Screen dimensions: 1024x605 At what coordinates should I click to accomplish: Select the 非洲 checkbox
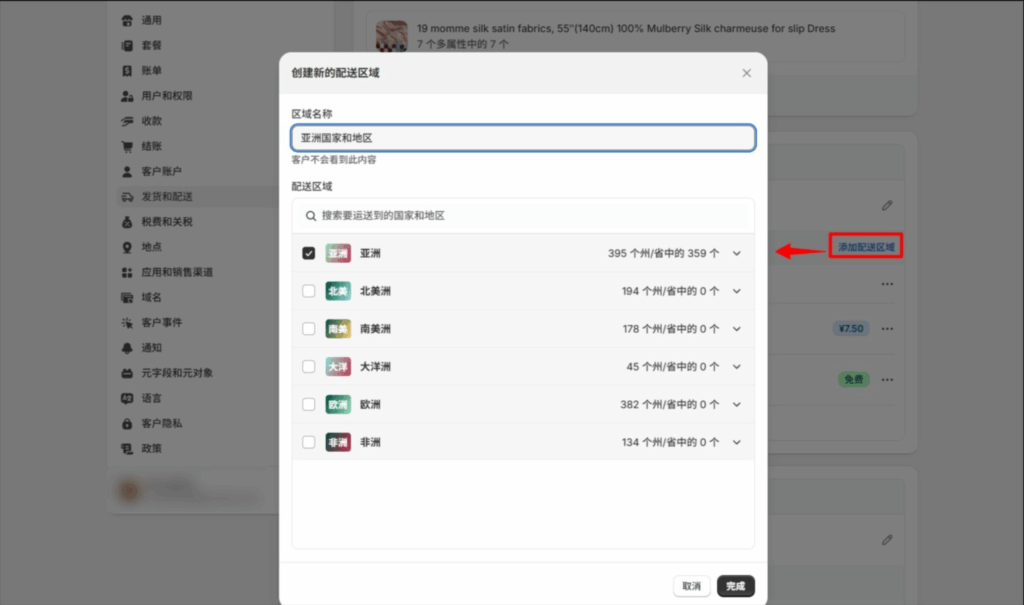click(x=309, y=442)
